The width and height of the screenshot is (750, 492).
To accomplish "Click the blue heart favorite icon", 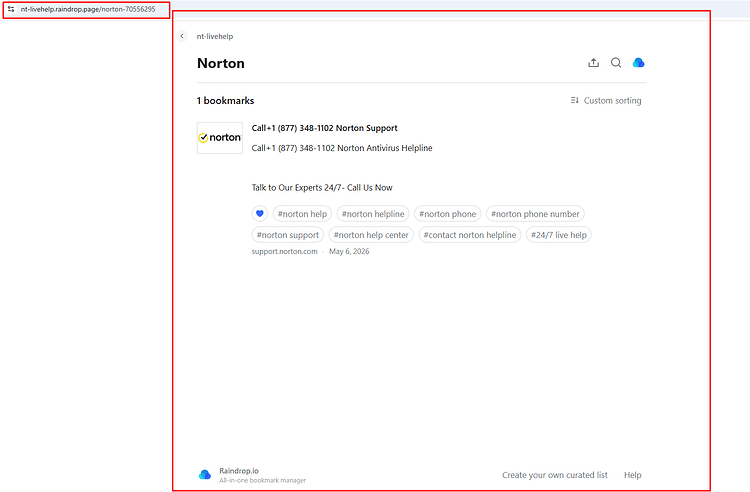I will tap(260, 214).
